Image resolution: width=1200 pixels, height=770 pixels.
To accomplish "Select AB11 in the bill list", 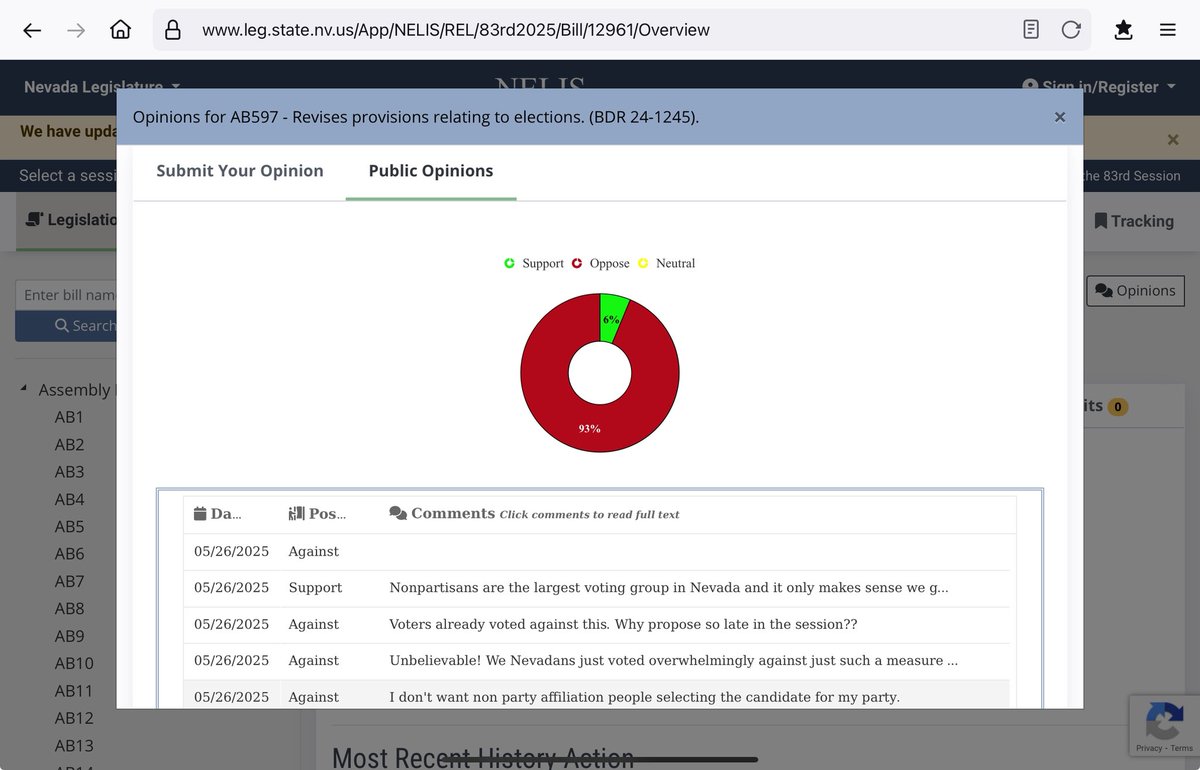I will pyautogui.click(x=74, y=691).
